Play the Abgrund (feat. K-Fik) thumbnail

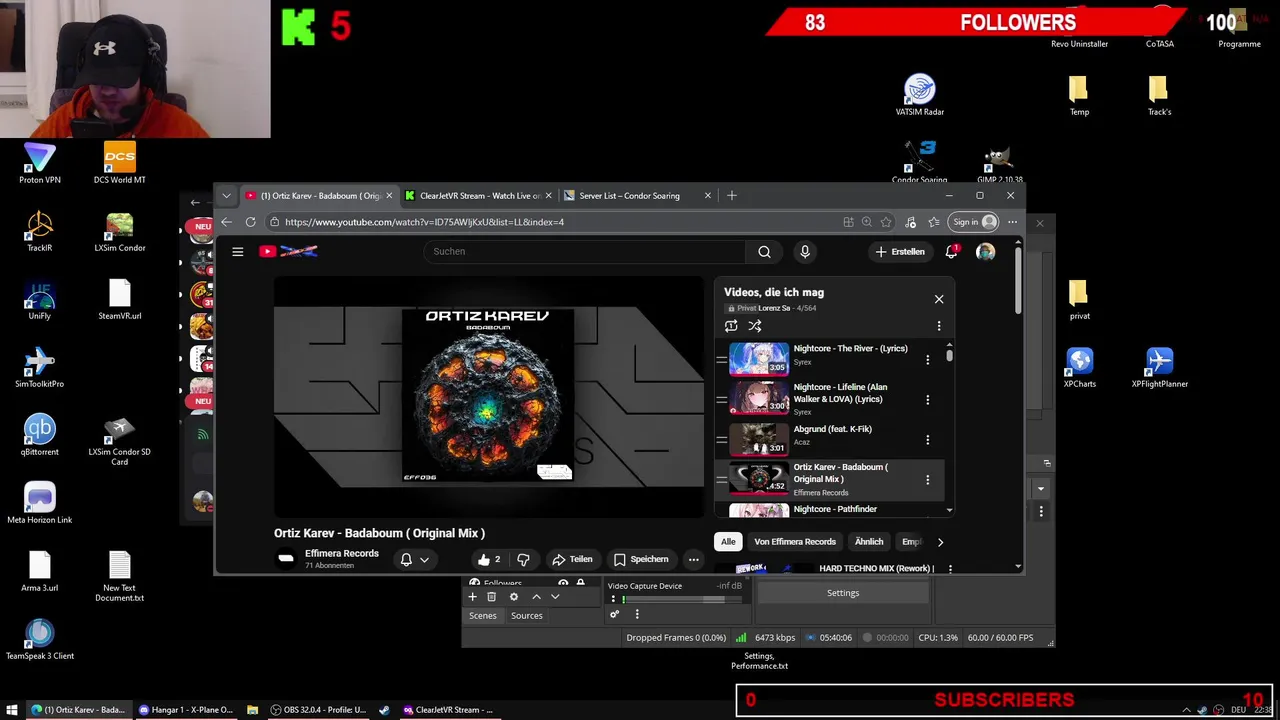click(759, 439)
